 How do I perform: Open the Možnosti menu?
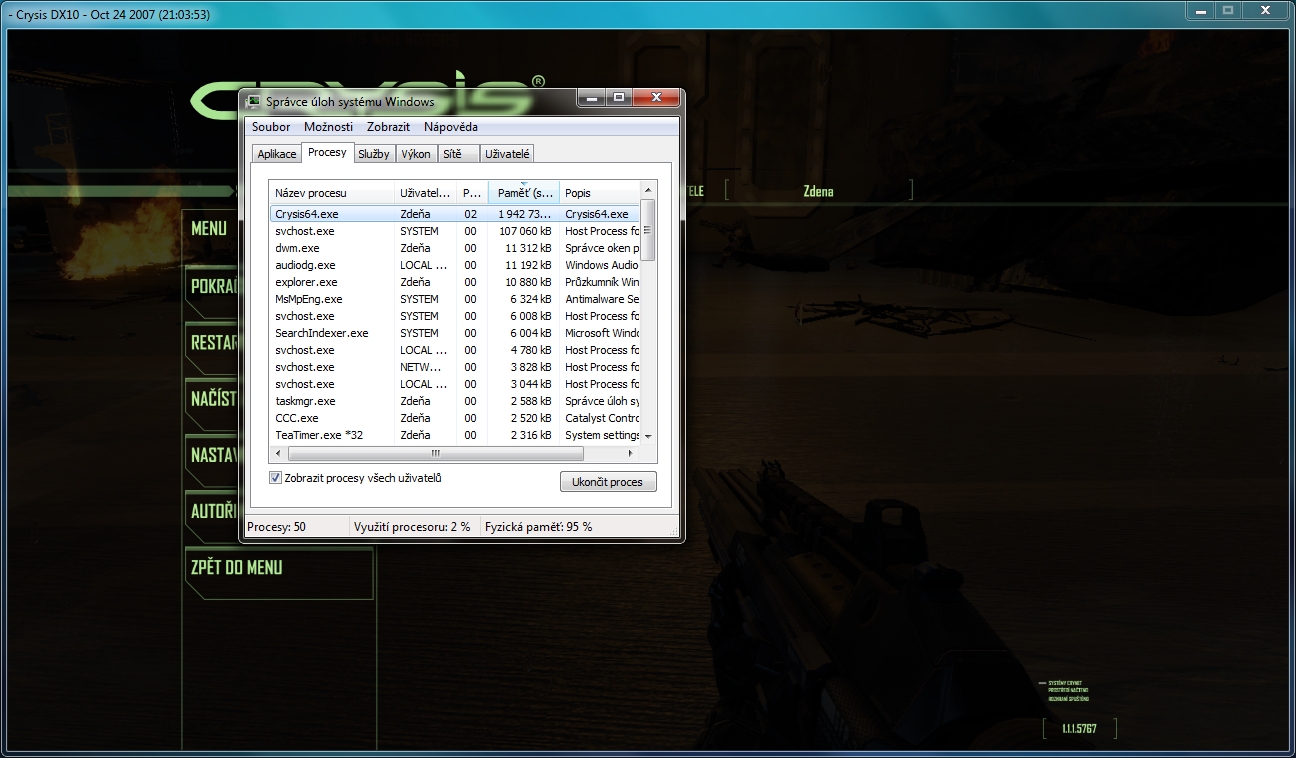pyautogui.click(x=328, y=127)
